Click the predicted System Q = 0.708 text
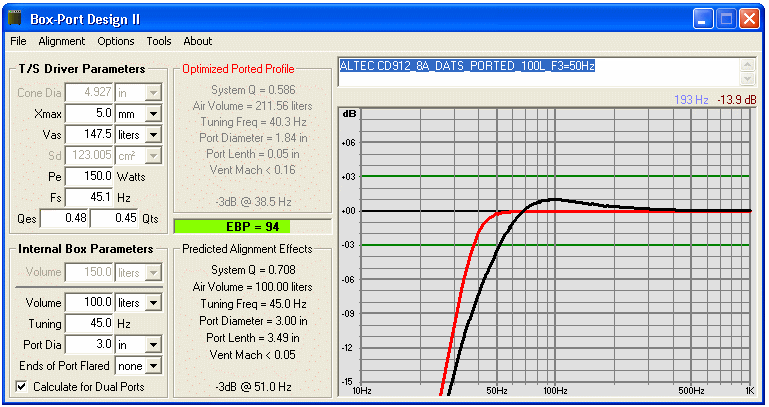The image size is (769, 407). pos(253,270)
